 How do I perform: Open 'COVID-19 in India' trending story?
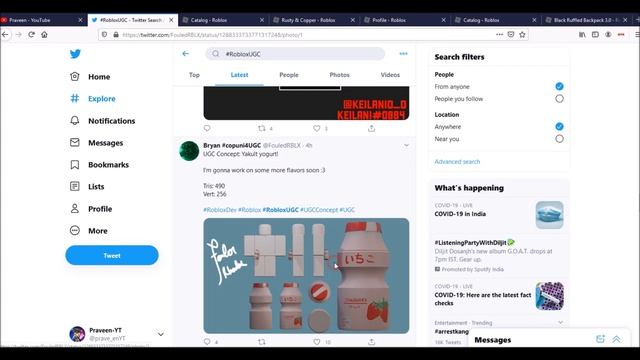pyautogui.click(x=460, y=214)
